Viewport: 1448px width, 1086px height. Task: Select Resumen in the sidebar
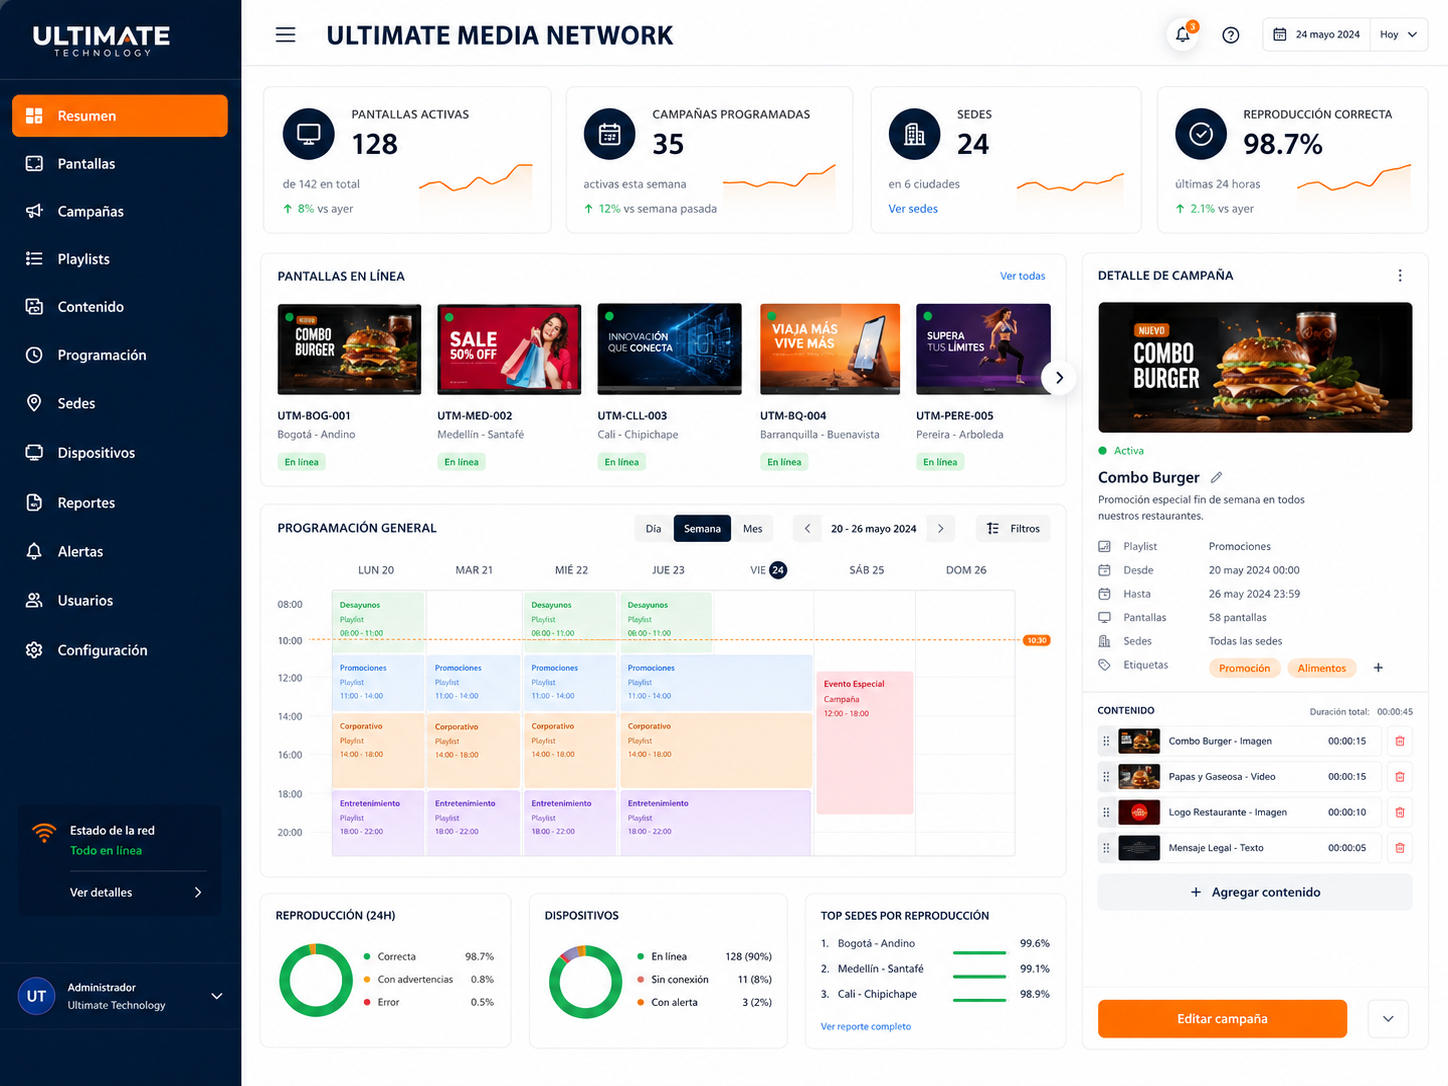click(x=120, y=116)
